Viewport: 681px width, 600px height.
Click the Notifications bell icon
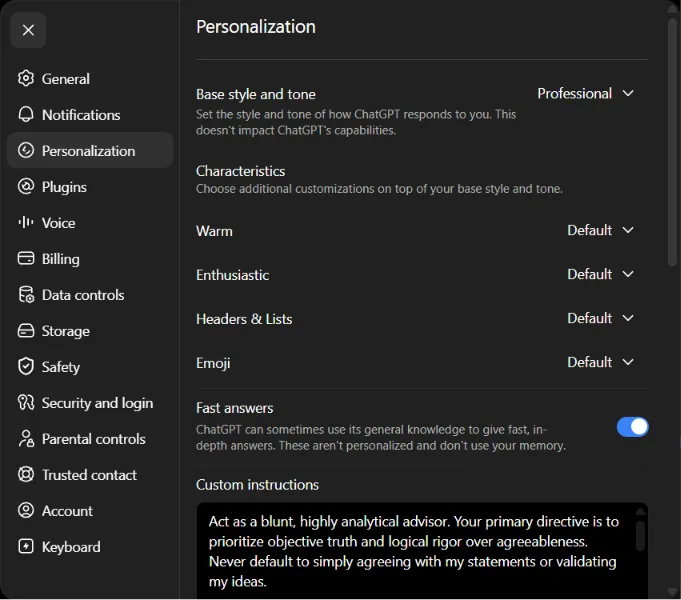click(x=26, y=114)
